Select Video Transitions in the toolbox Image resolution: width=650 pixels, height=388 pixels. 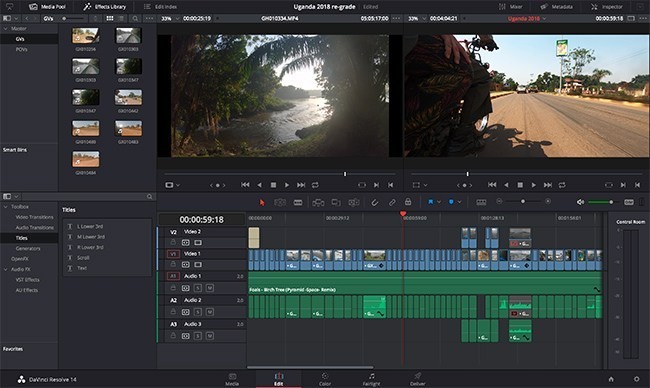click(x=34, y=217)
